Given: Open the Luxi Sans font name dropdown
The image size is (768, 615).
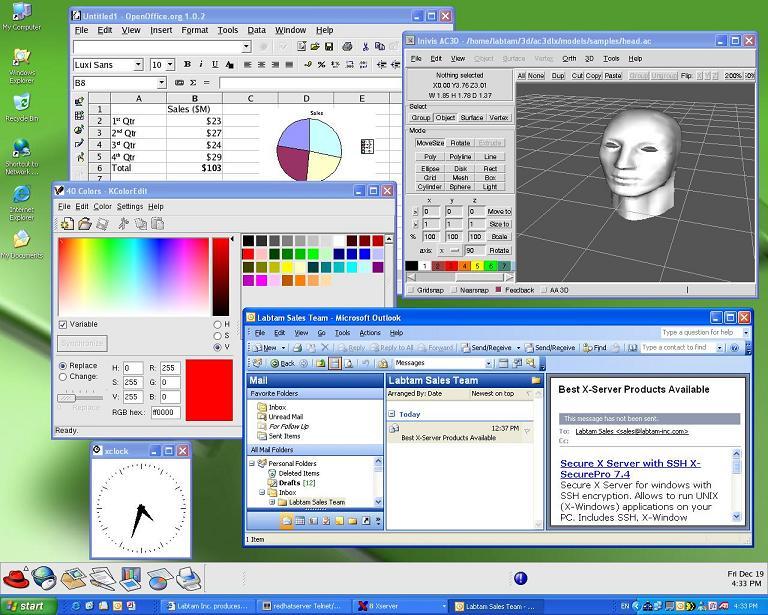Looking at the screenshot, I should pos(140,65).
